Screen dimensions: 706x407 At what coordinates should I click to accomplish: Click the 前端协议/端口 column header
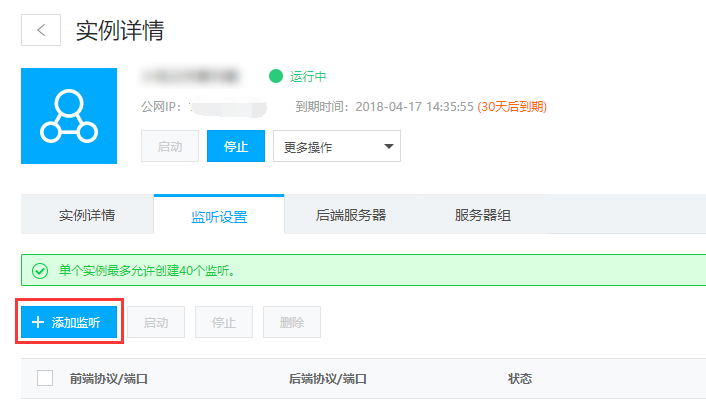[109, 379]
